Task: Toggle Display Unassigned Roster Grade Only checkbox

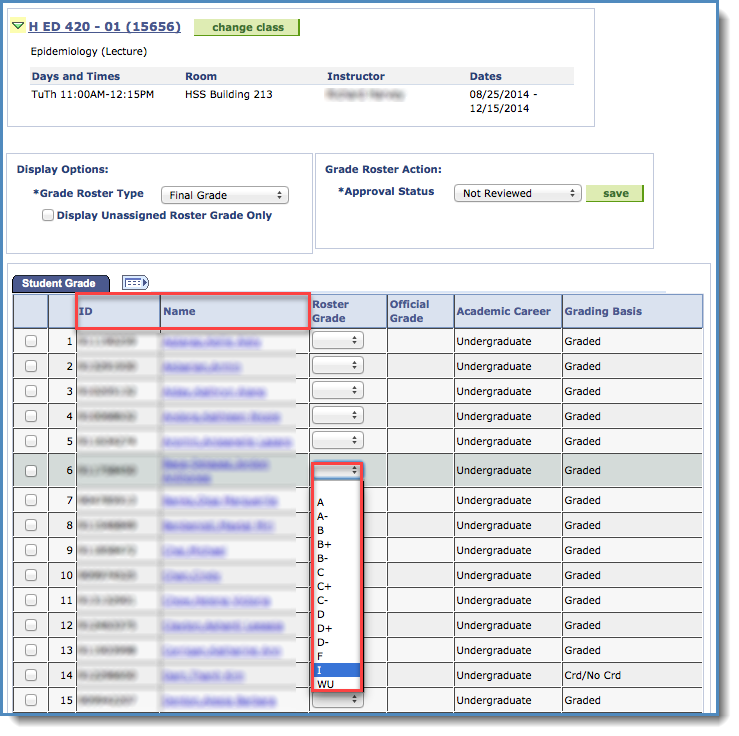Action: coord(48,215)
